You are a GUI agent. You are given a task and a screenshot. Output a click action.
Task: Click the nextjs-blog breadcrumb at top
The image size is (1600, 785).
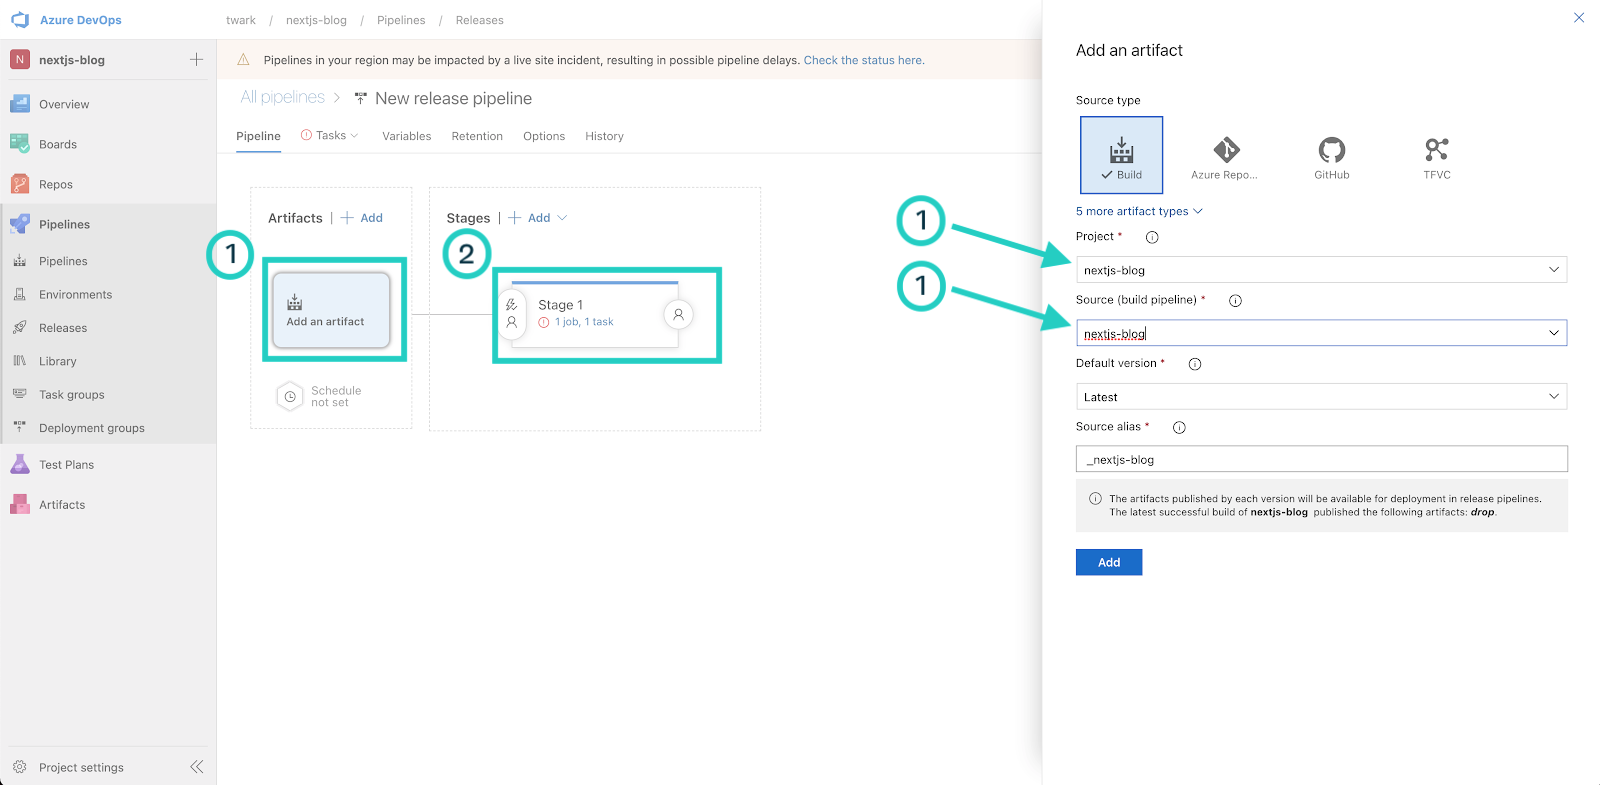(x=316, y=20)
